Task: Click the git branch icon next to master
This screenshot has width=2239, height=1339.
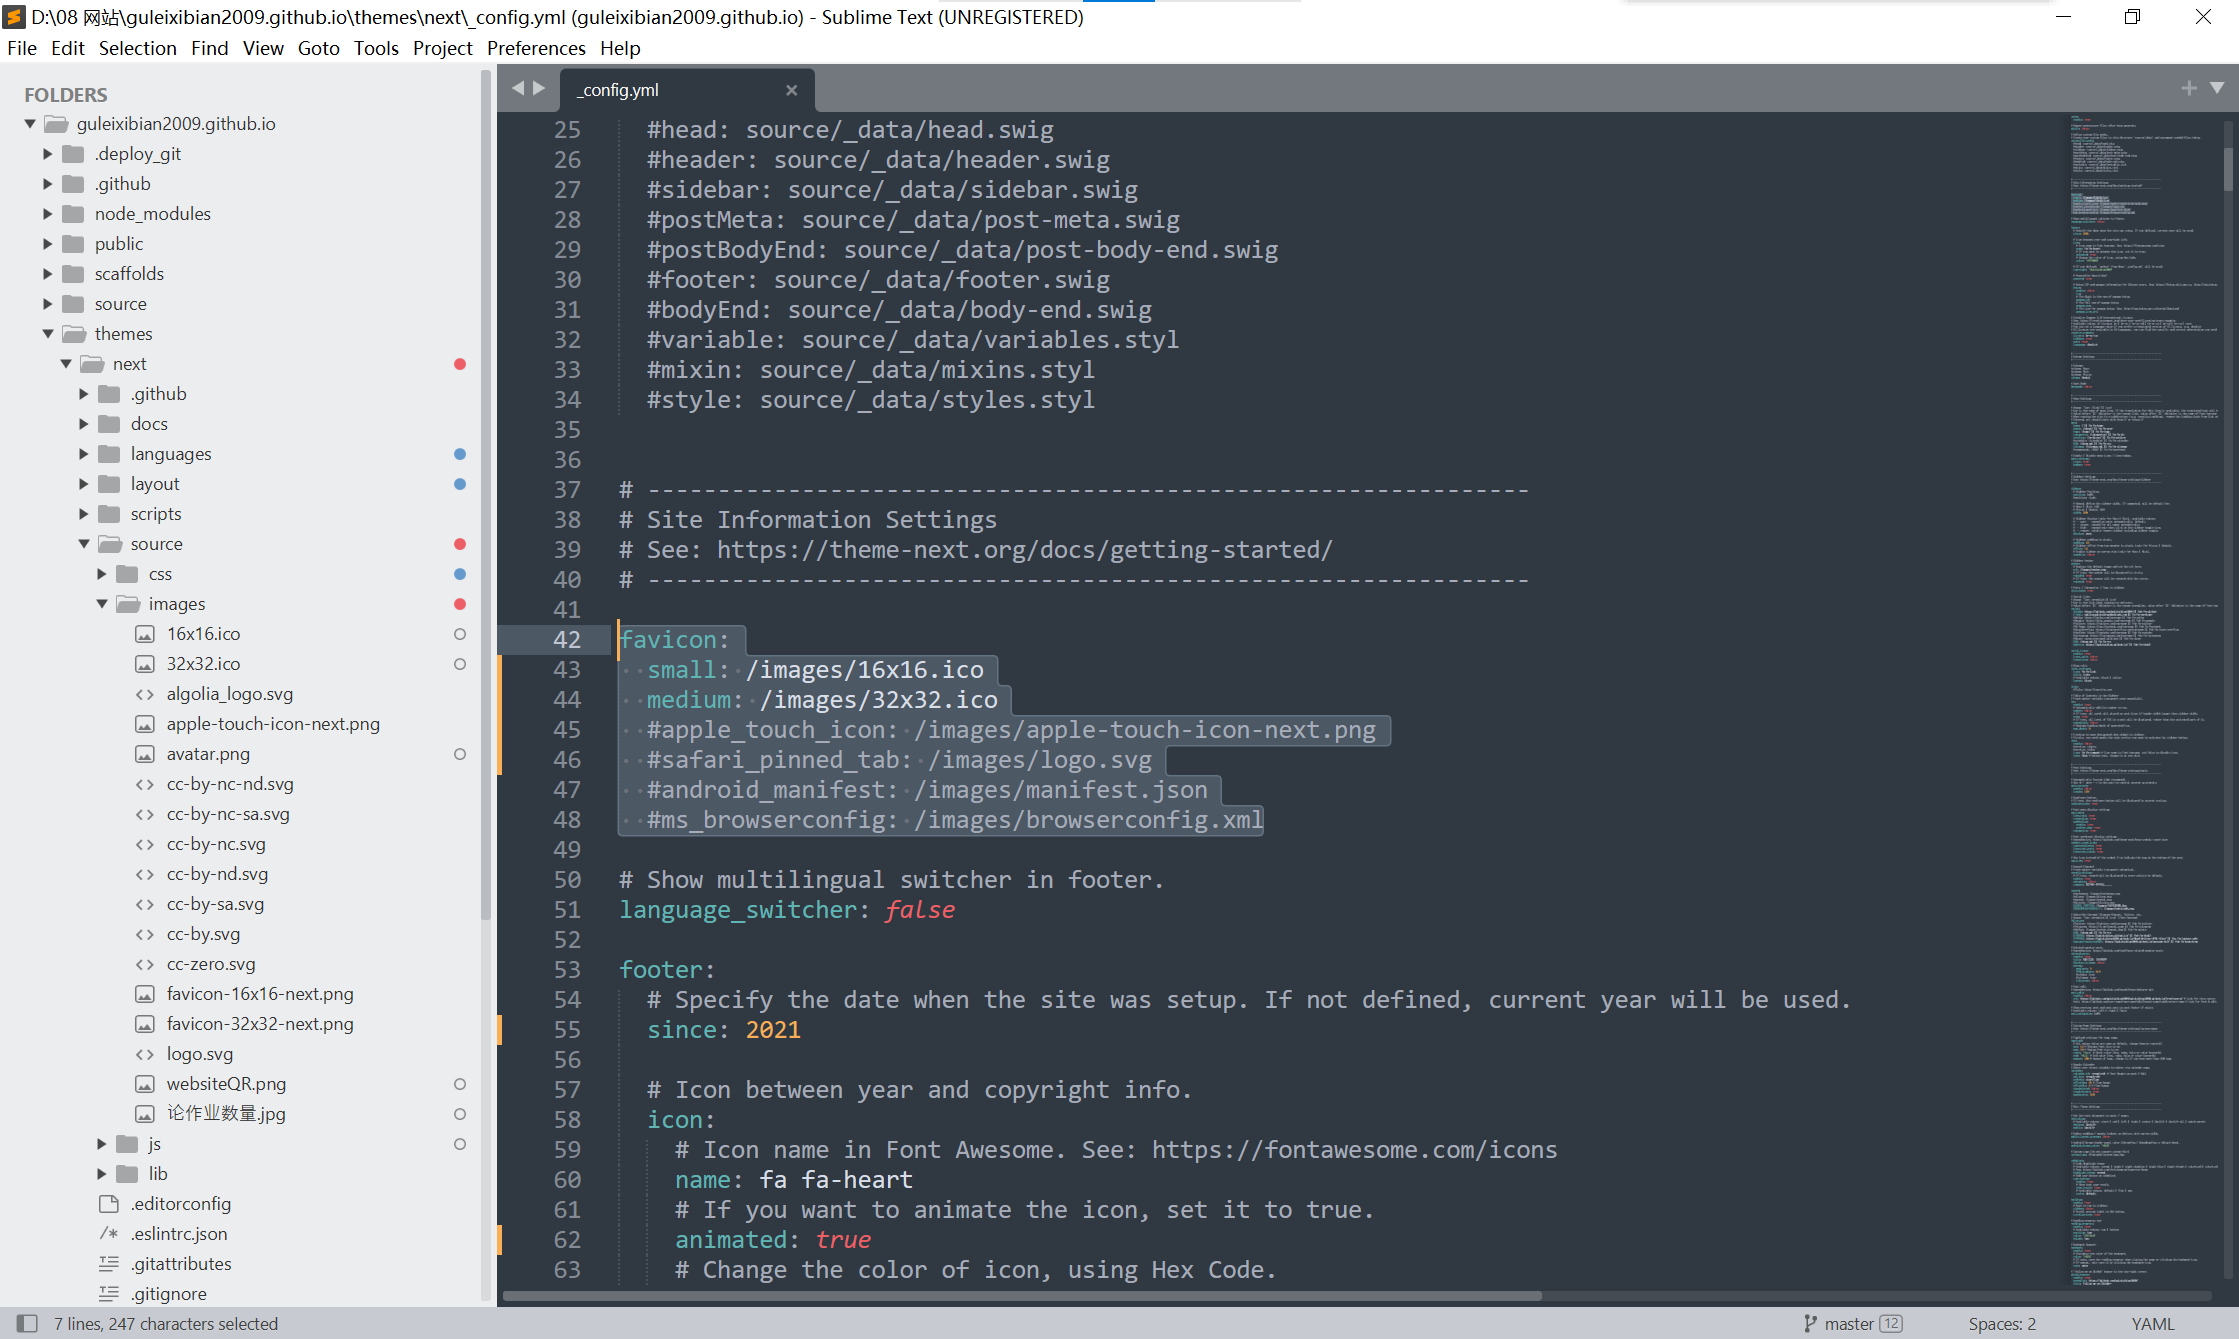Action: coord(1810,1323)
